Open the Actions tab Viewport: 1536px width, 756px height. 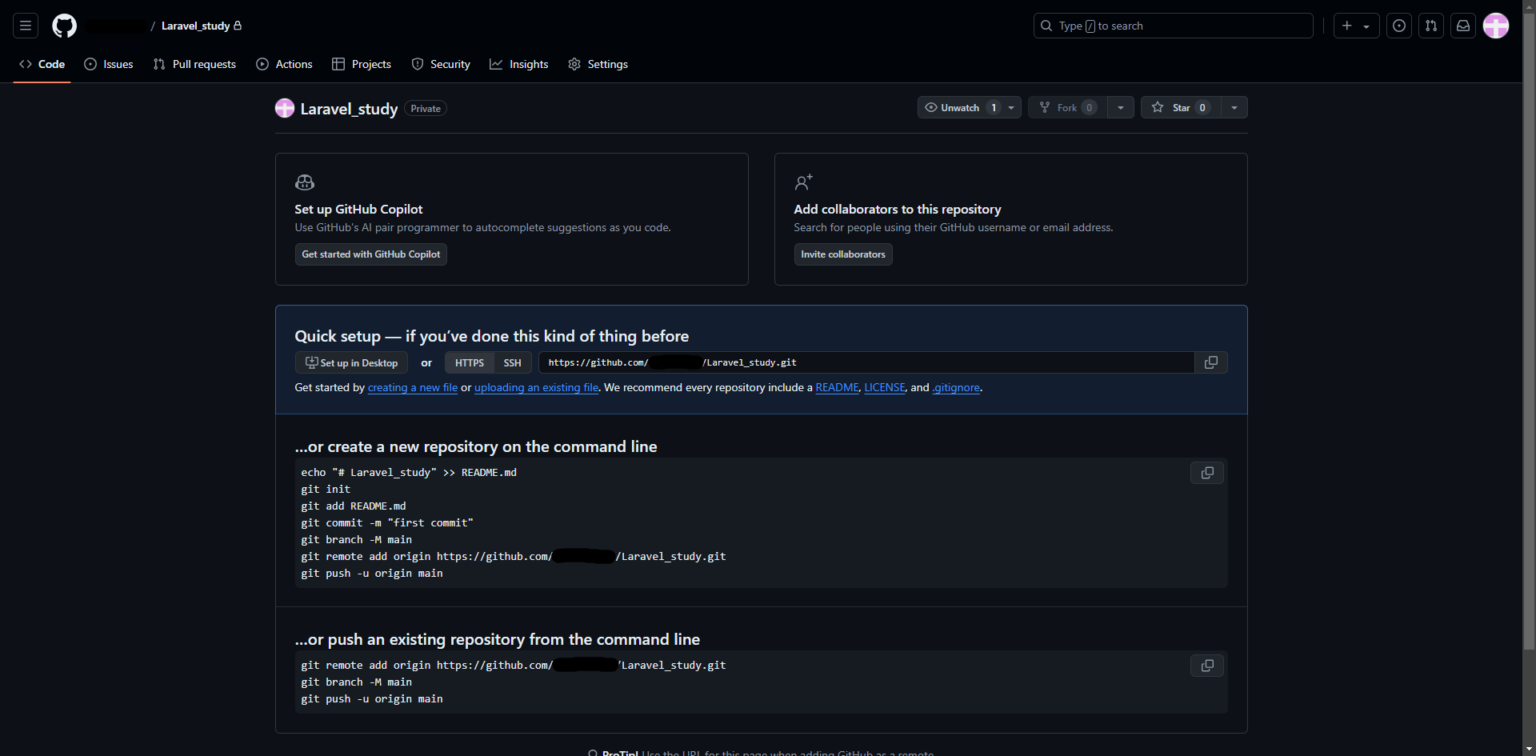[x=293, y=63]
